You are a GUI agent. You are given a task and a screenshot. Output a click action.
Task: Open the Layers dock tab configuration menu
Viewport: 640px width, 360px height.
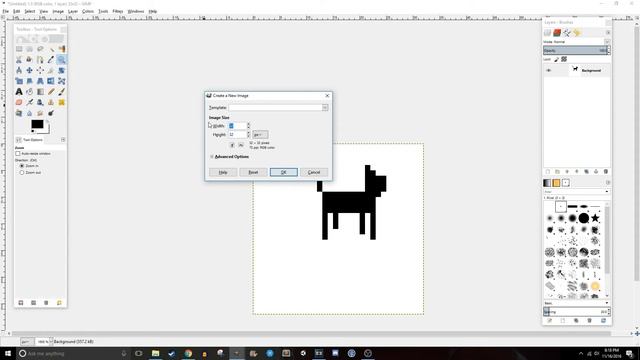[x=608, y=32]
